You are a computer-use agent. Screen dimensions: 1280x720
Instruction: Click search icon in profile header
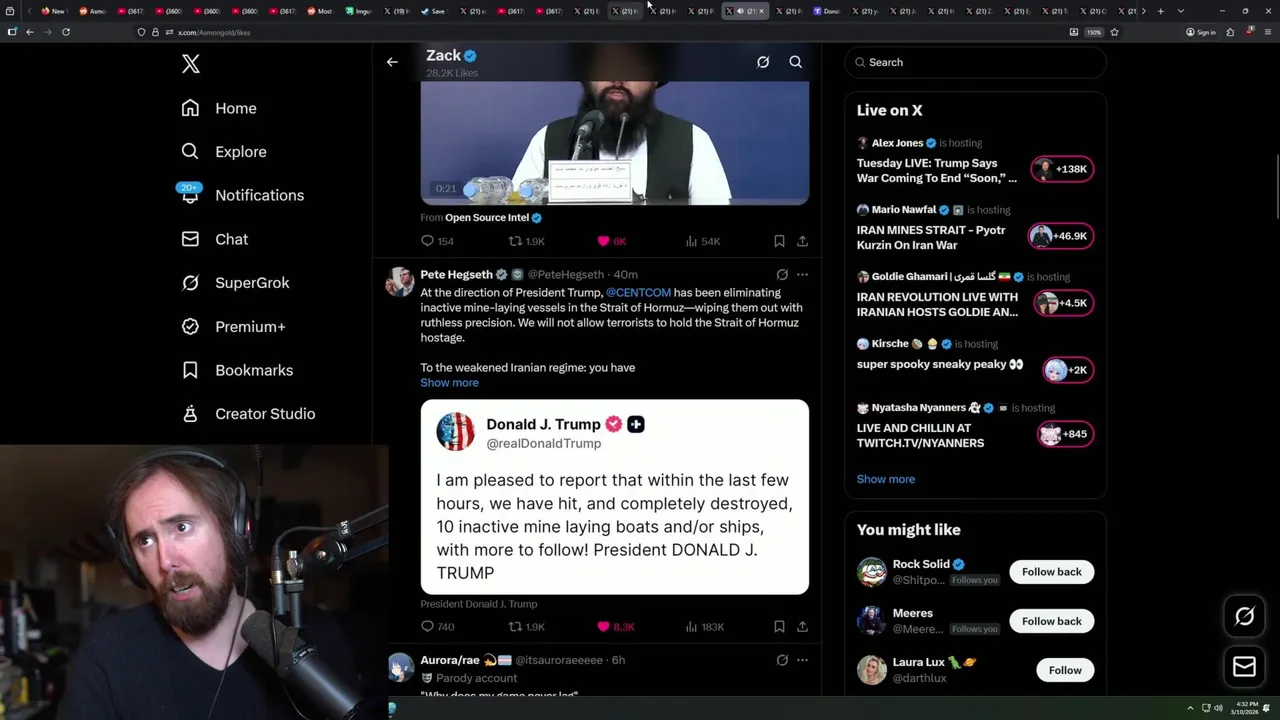point(796,62)
